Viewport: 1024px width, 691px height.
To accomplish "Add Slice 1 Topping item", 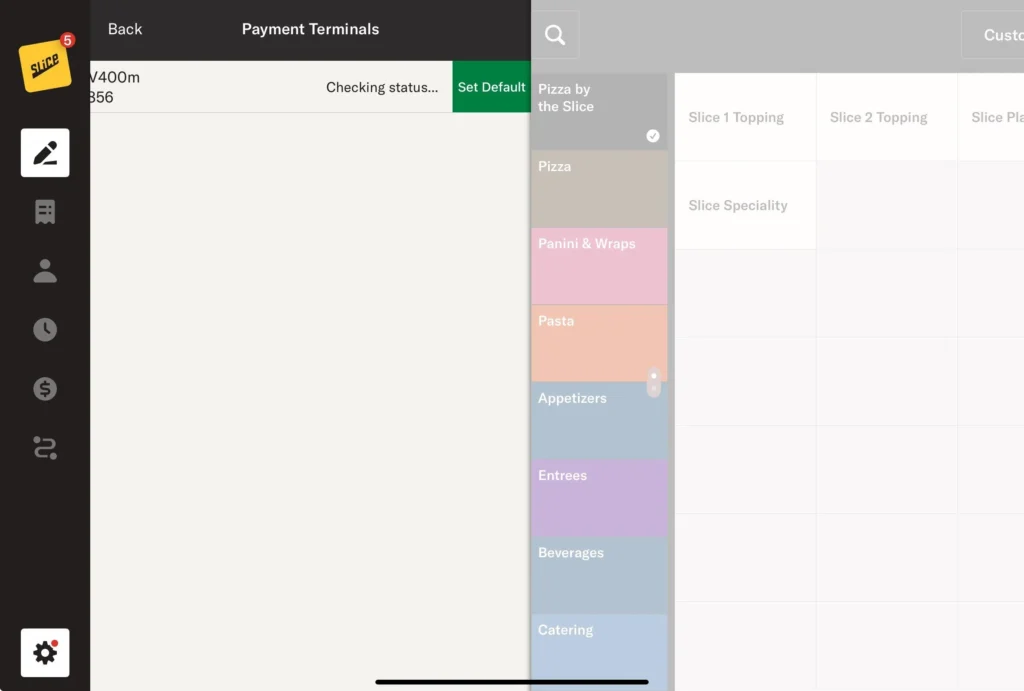I will pyautogui.click(x=745, y=117).
